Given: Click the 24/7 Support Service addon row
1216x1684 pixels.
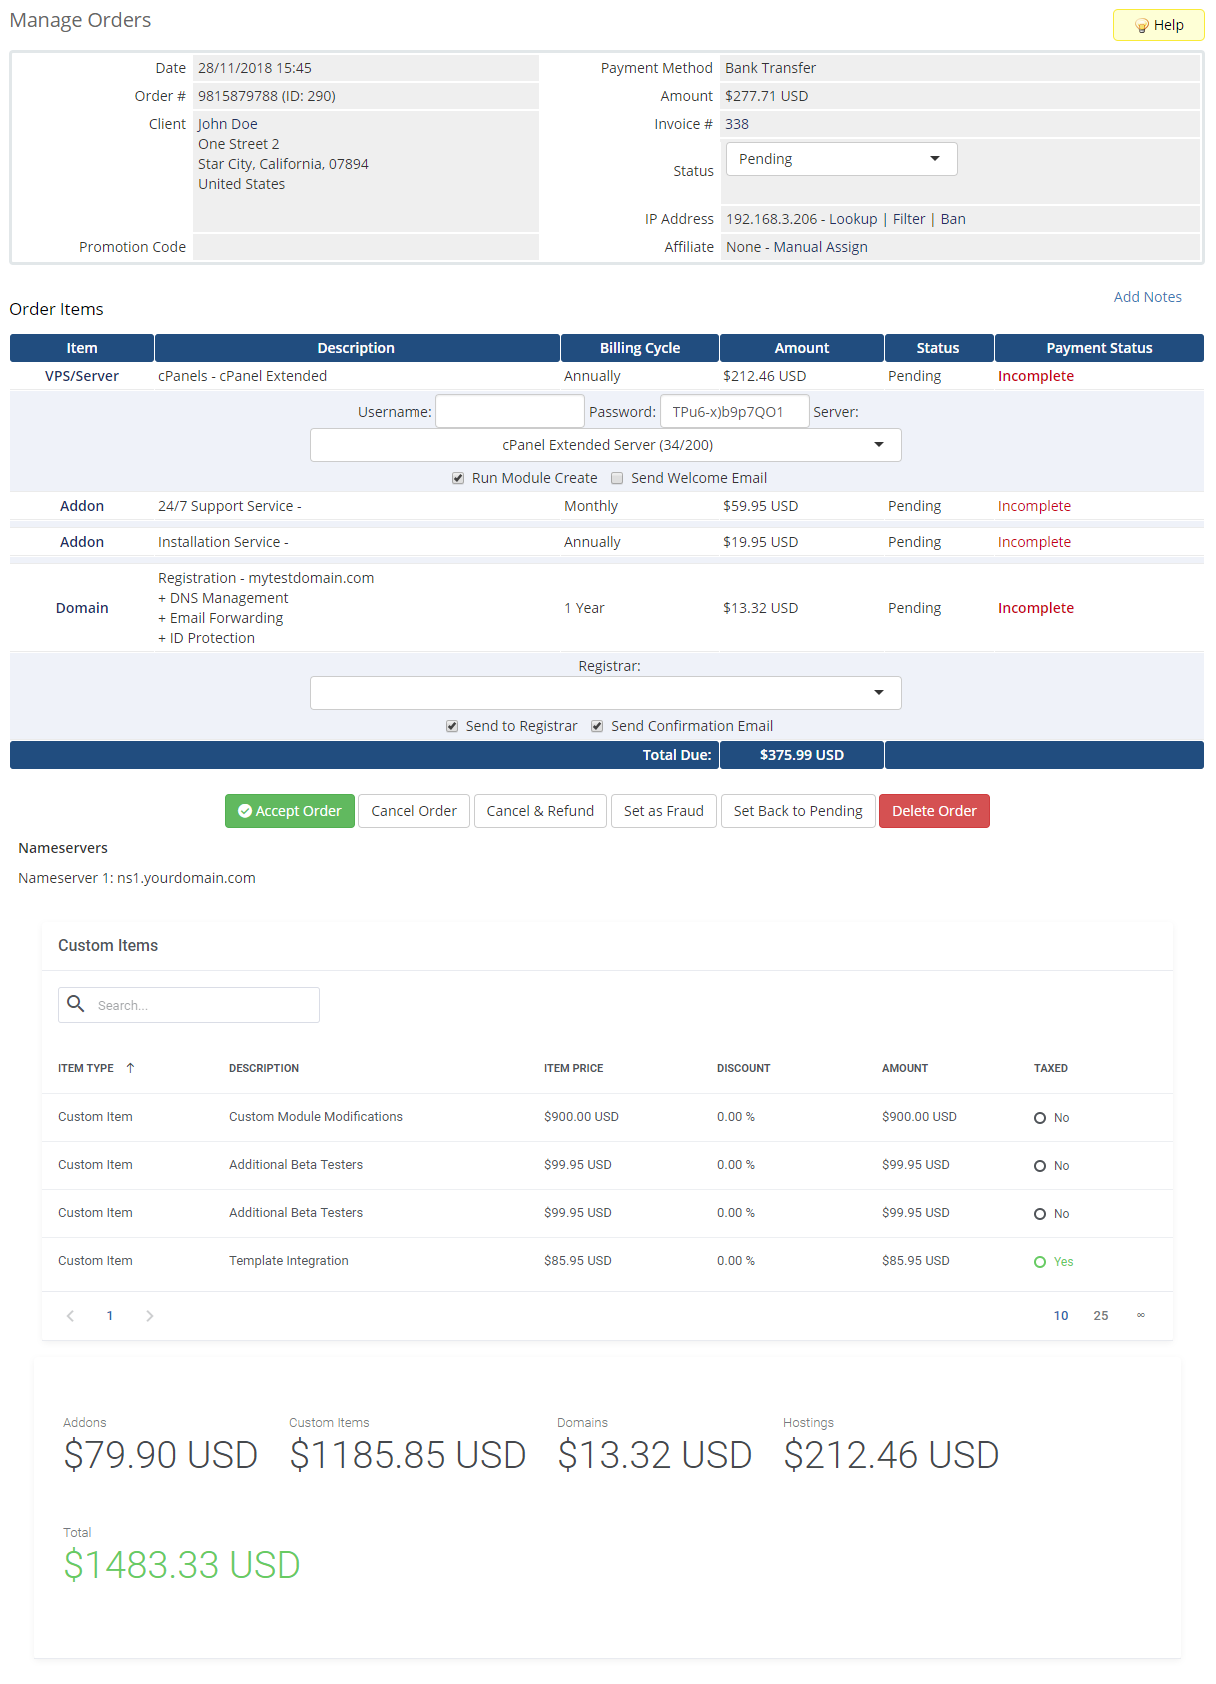Looking at the screenshot, I should tap(606, 506).
